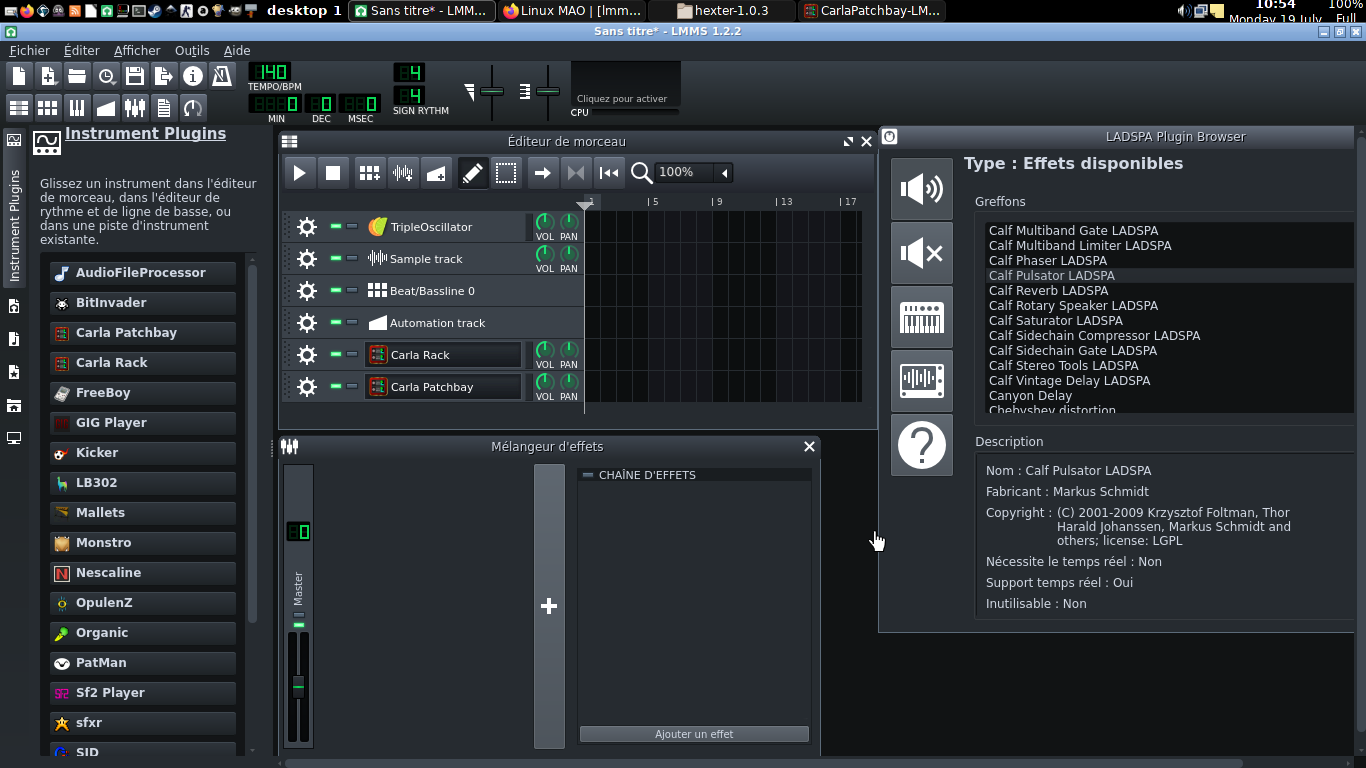Viewport: 1366px width, 768px height.
Task: Select the pencil draw mode tool
Action: 473,173
